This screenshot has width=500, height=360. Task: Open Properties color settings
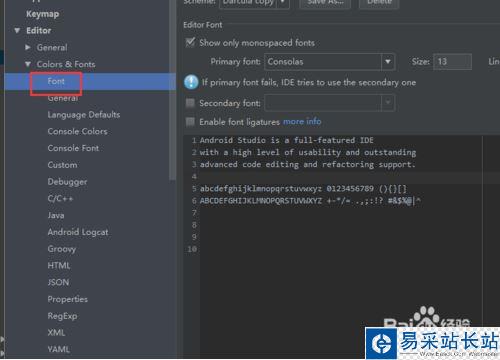[x=67, y=299]
